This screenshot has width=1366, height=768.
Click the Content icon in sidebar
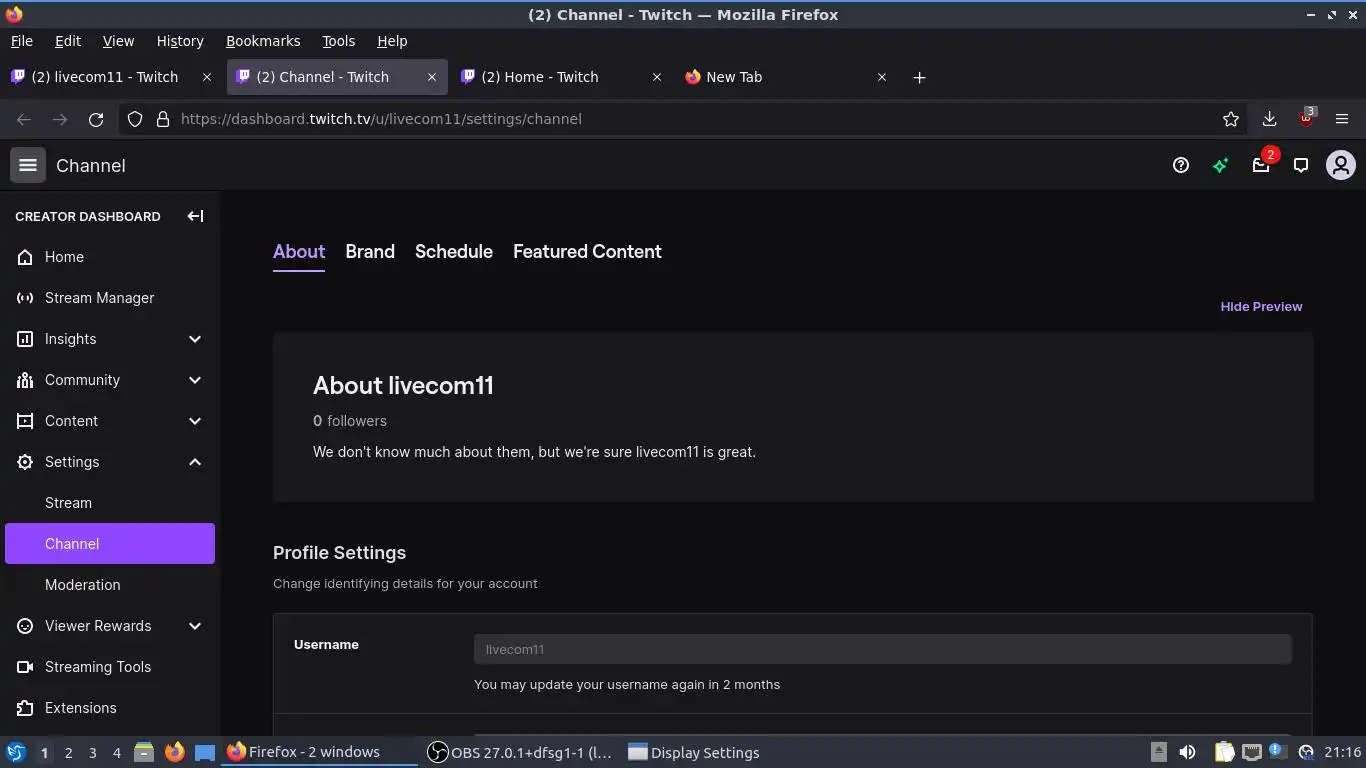[x=25, y=421]
